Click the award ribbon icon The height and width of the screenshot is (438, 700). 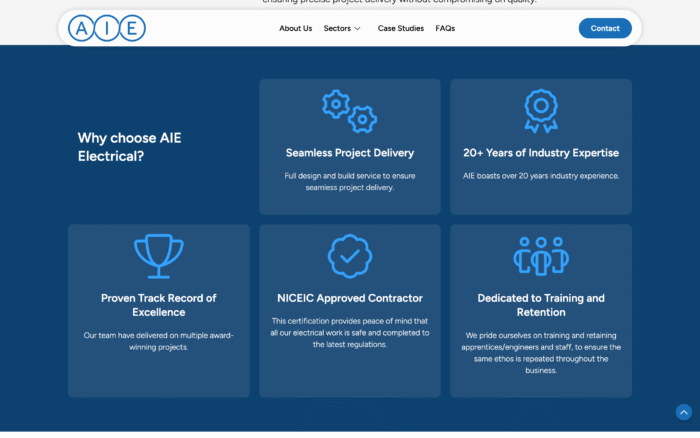(x=540, y=110)
